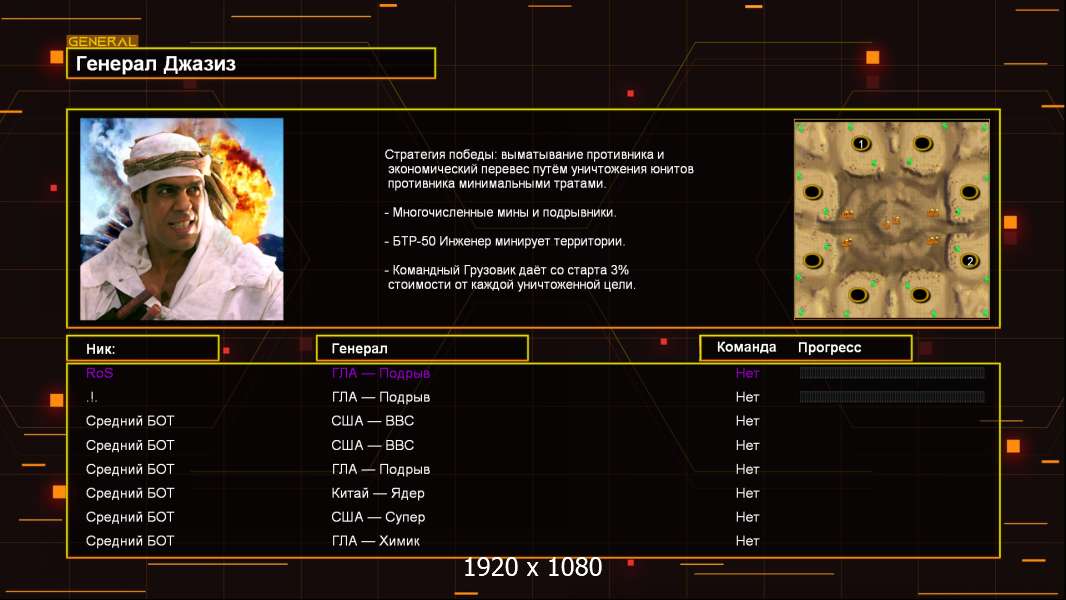Screen dimensions: 1066x600
Task: Click the line "Многочисленные мины и подрывники."
Action: [x=500, y=213]
